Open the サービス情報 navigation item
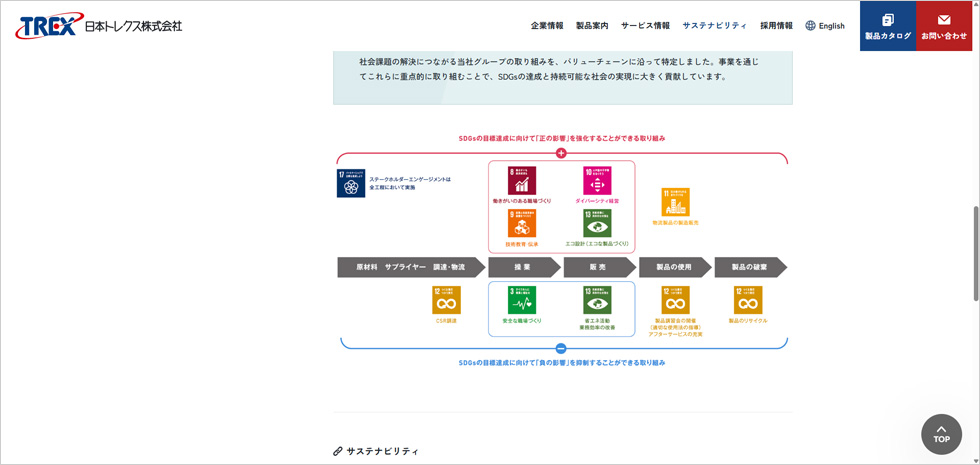 [x=645, y=26]
